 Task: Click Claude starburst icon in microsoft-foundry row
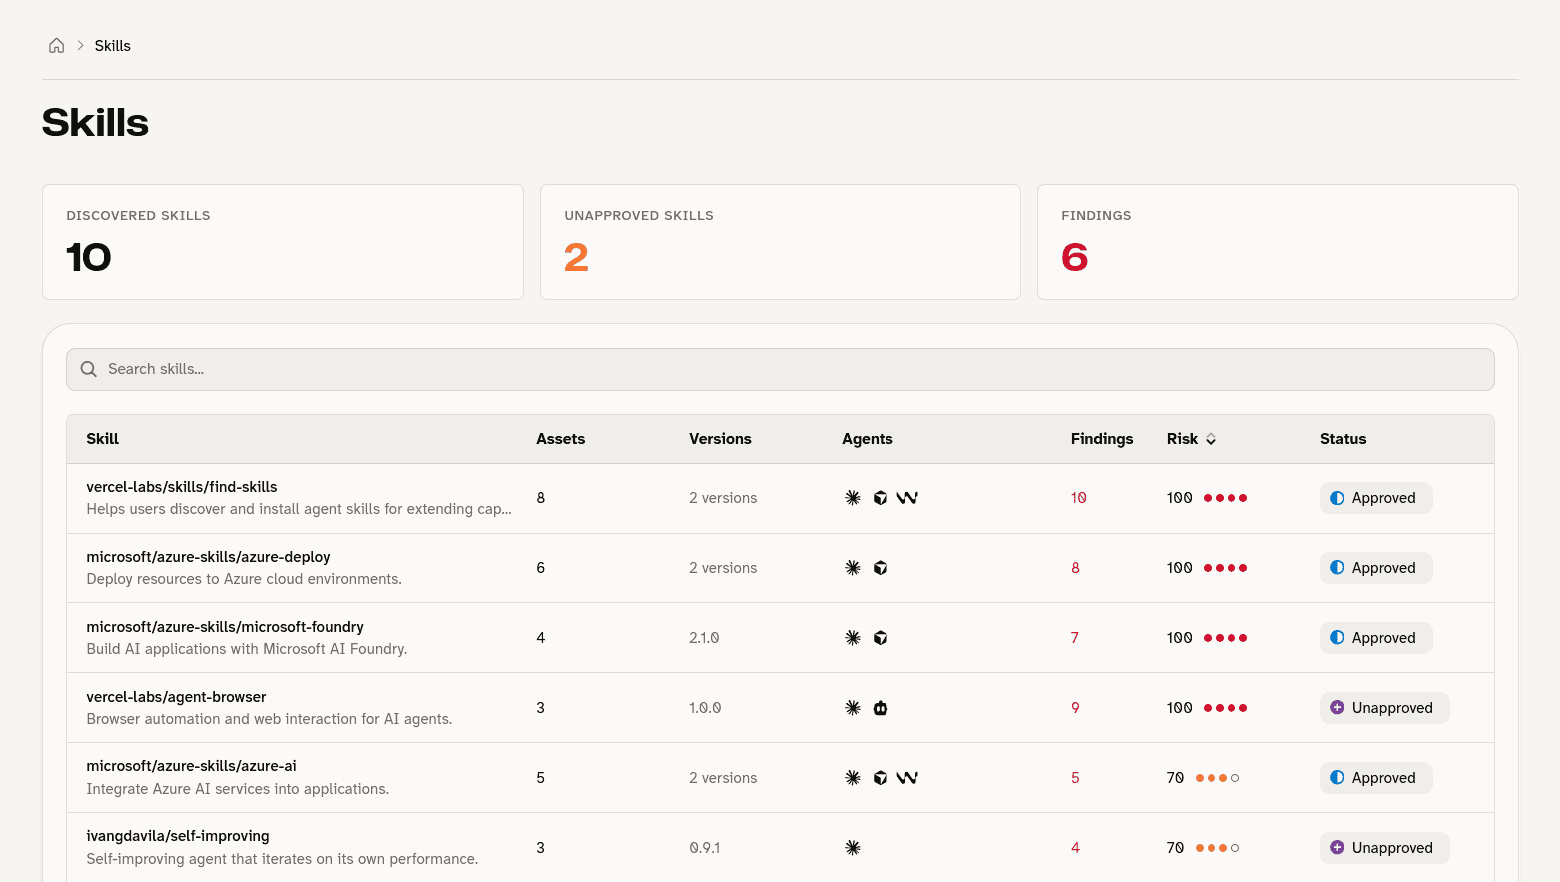point(853,638)
